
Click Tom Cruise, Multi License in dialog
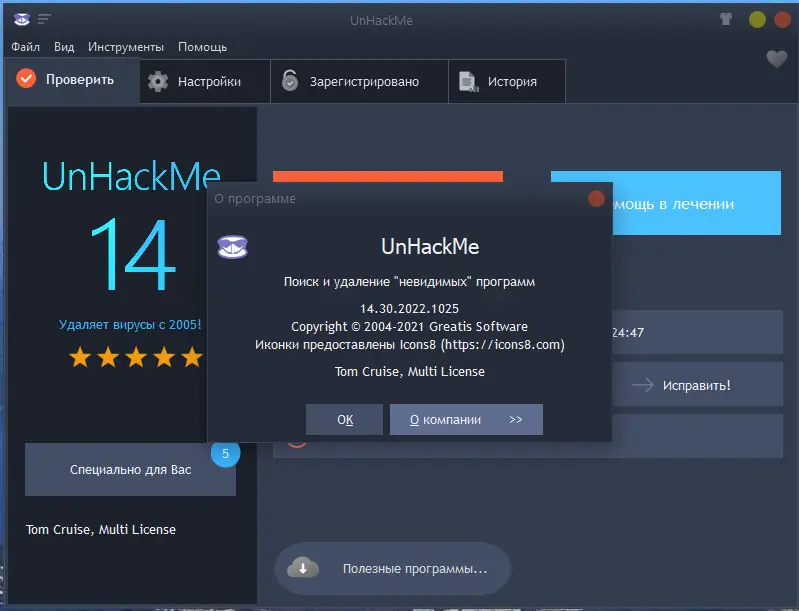tap(410, 371)
